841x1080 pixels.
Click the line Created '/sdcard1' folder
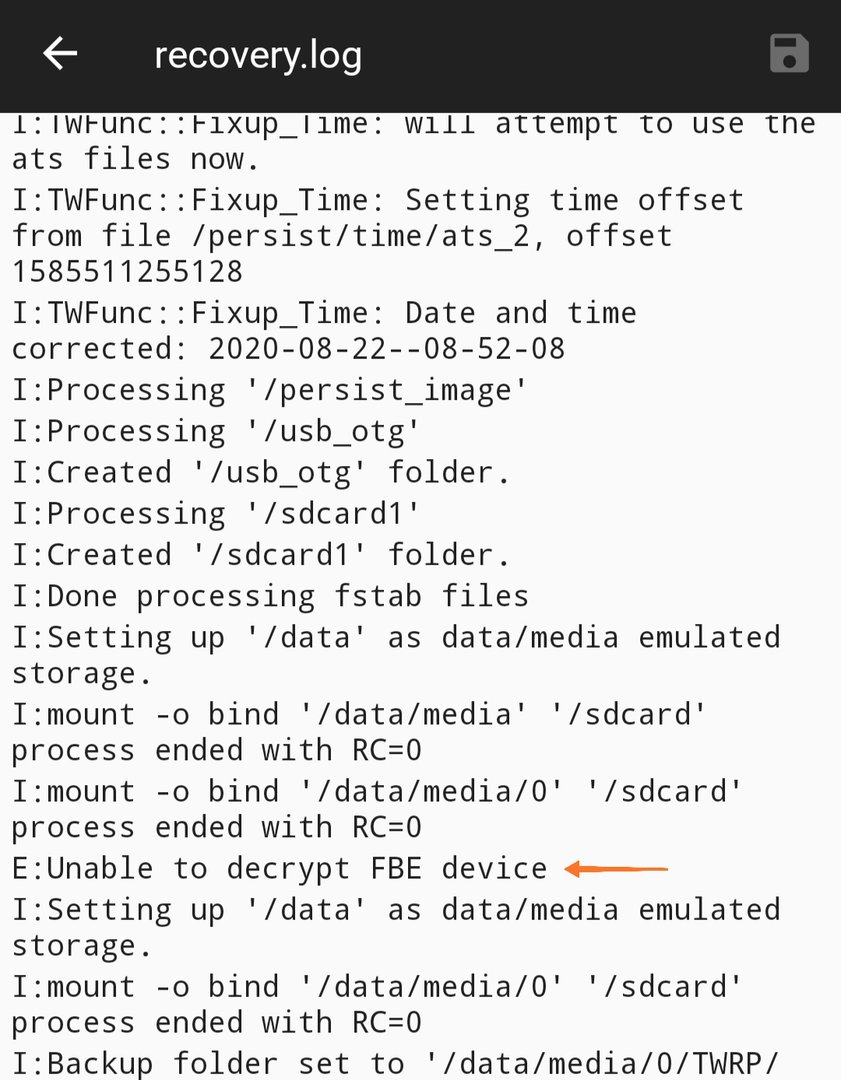click(x=261, y=555)
